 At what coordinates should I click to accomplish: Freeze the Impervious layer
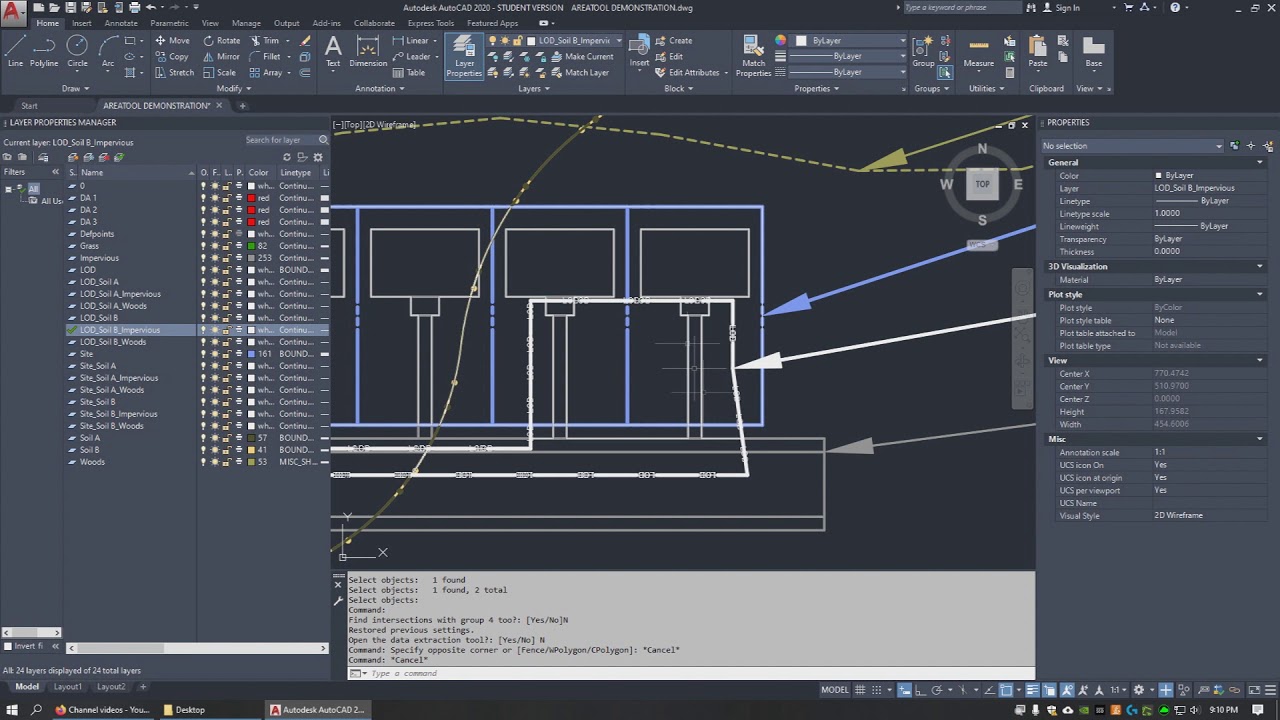click(x=215, y=258)
